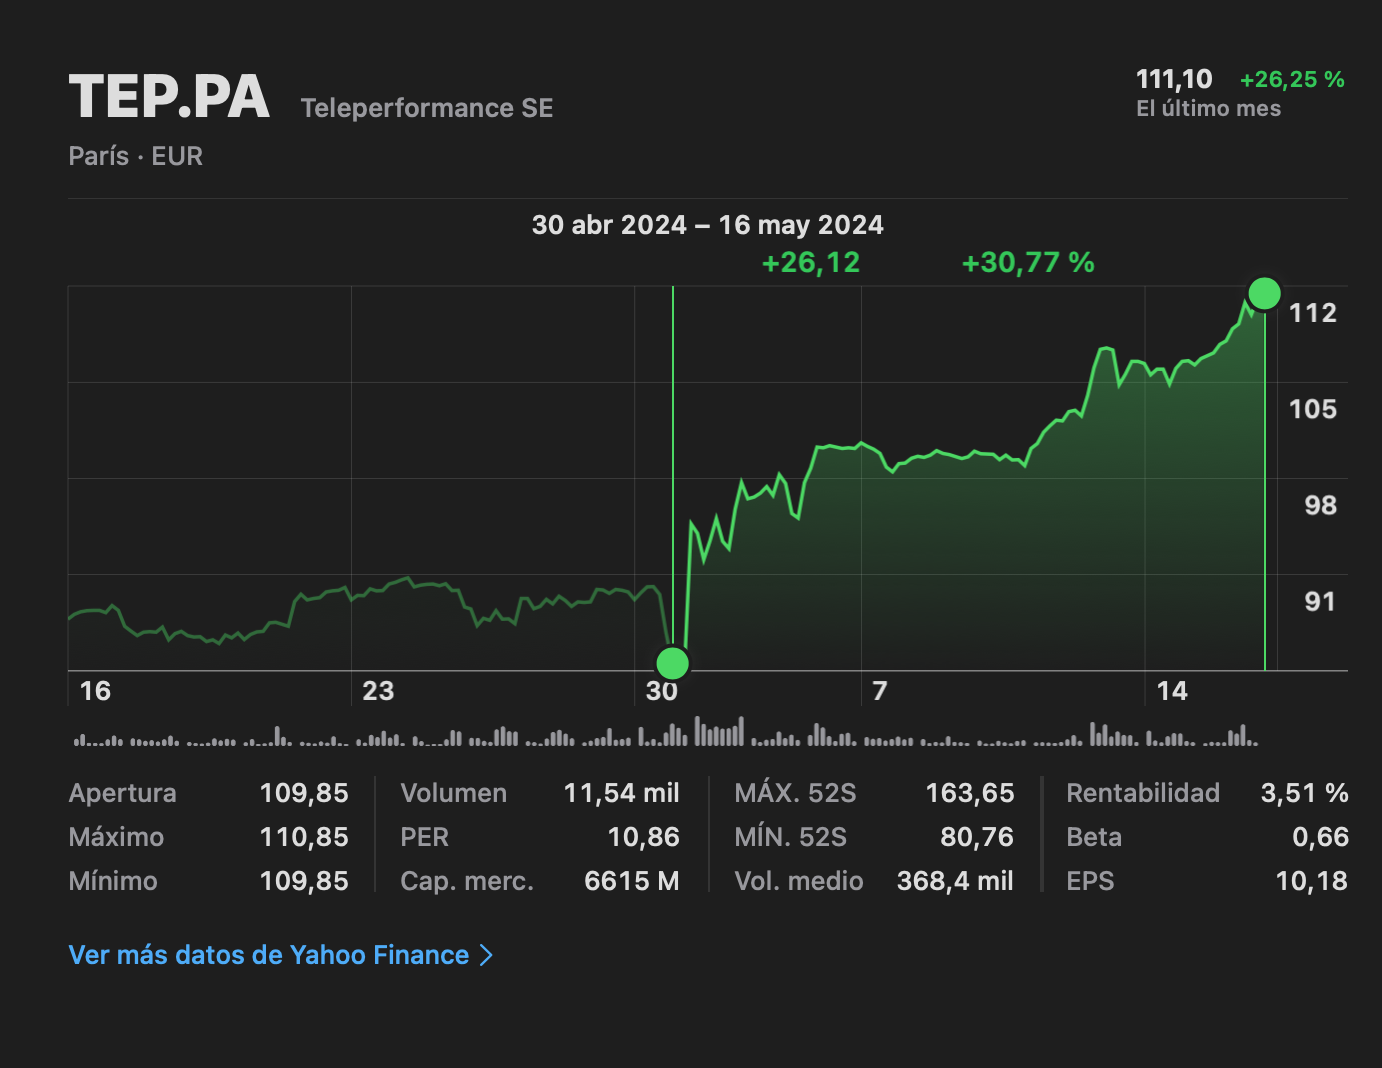Click the El último mes period label

1208,109
